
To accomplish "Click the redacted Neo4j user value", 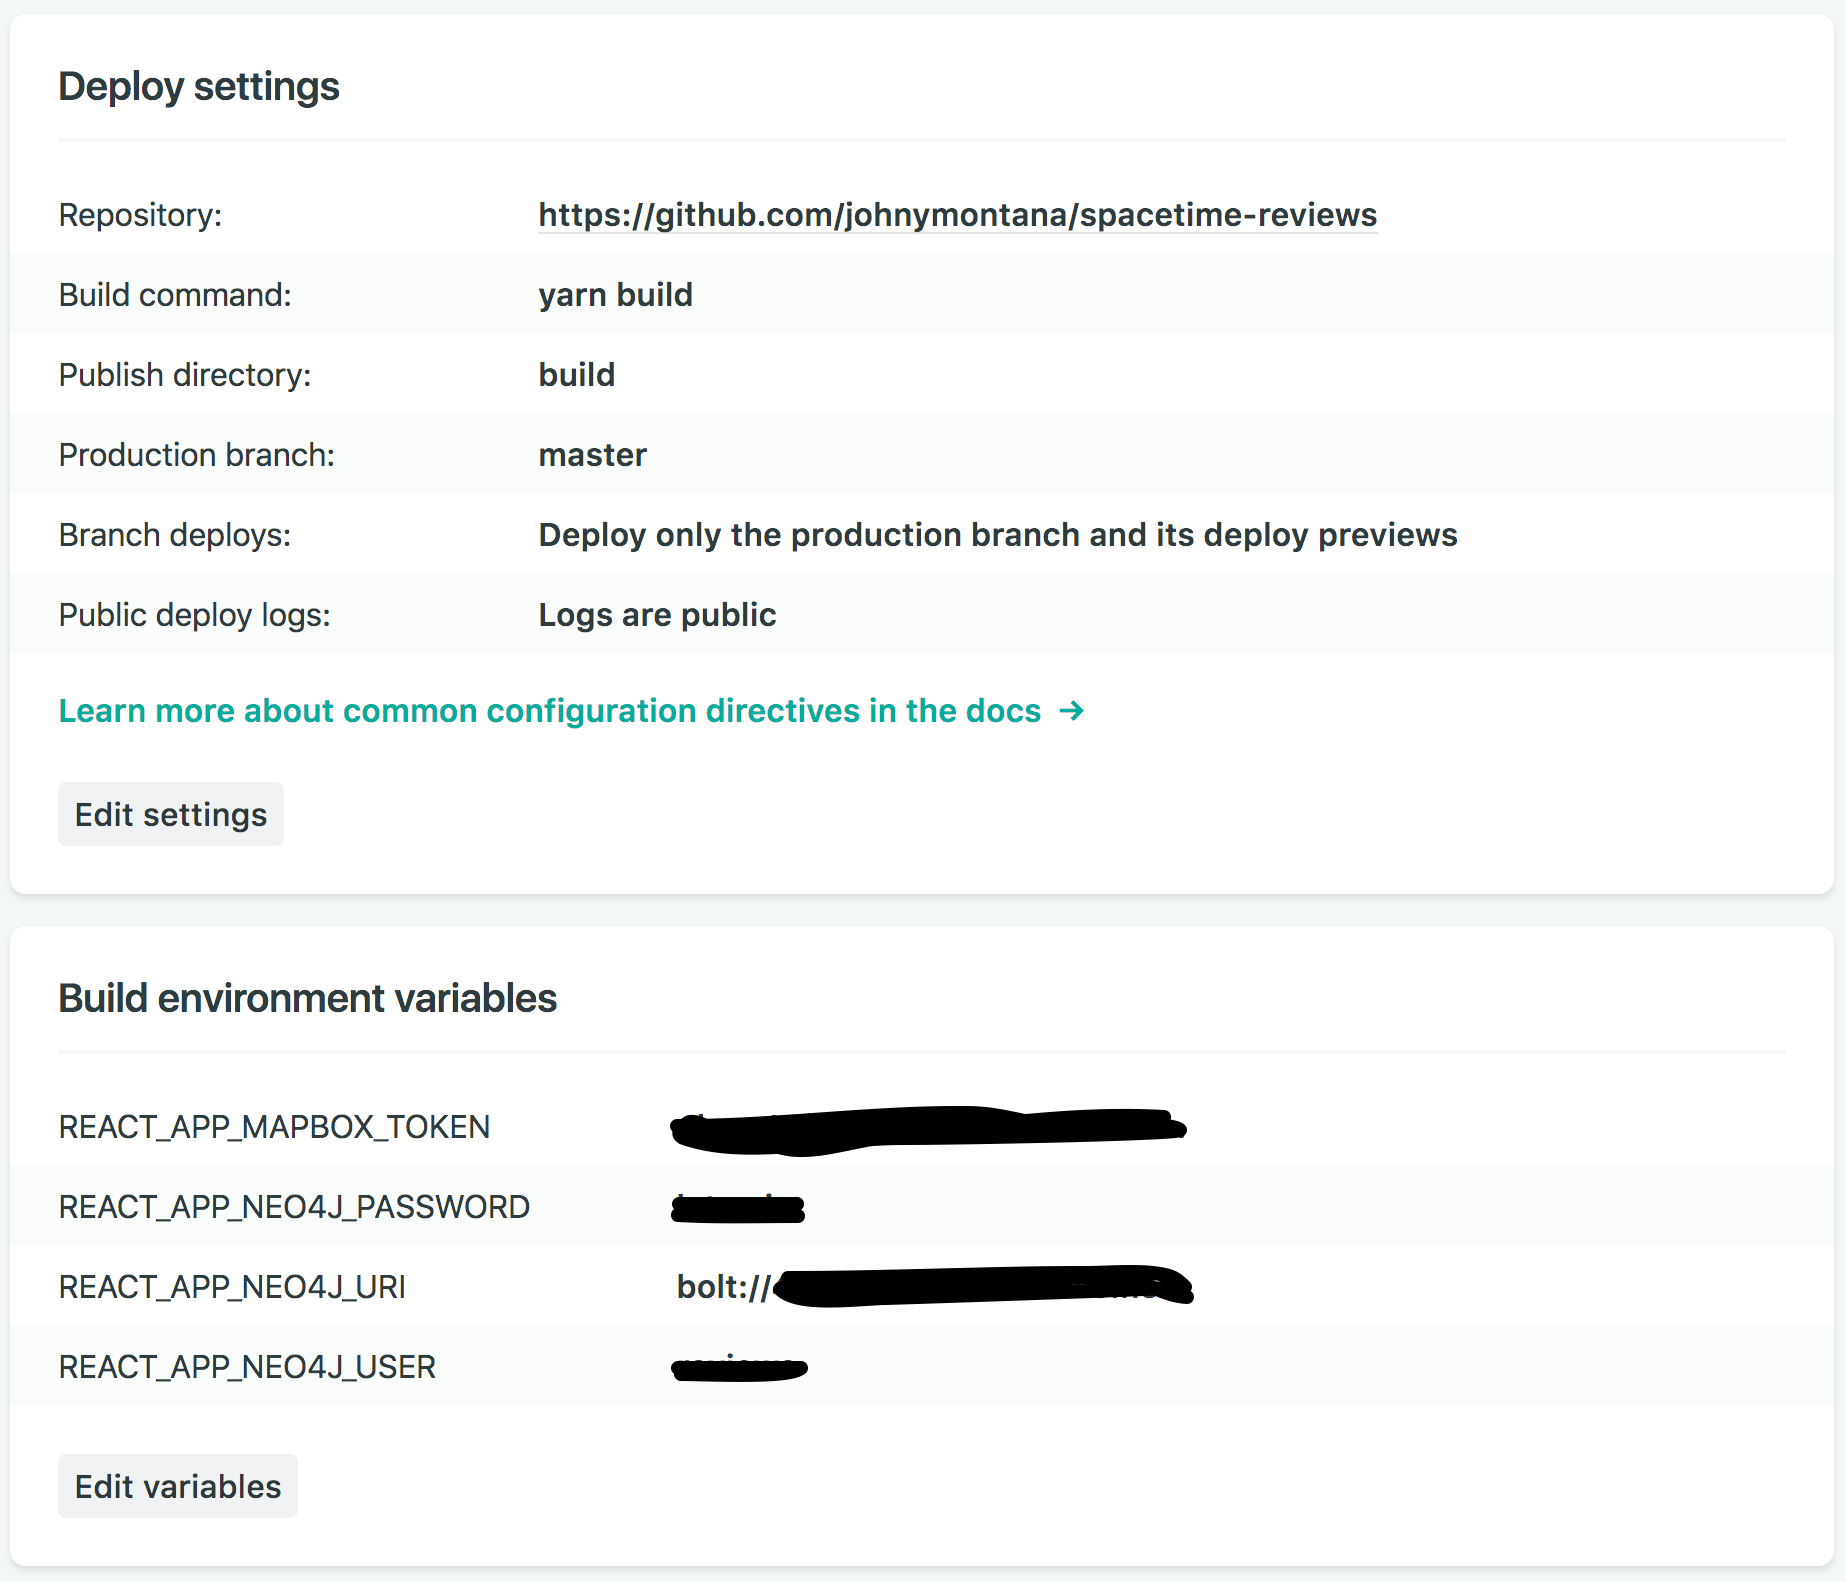I will pyautogui.click(x=739, y=1367).
